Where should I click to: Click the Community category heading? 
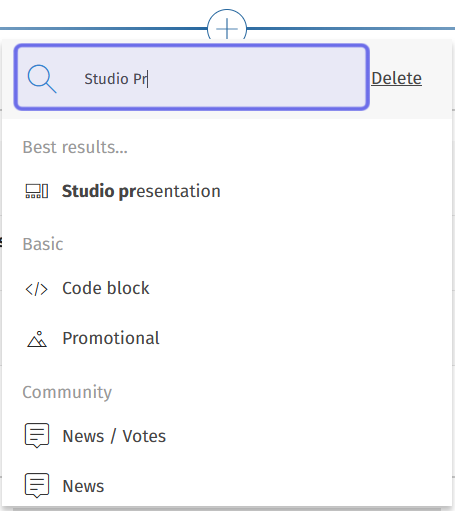(67, 392)
